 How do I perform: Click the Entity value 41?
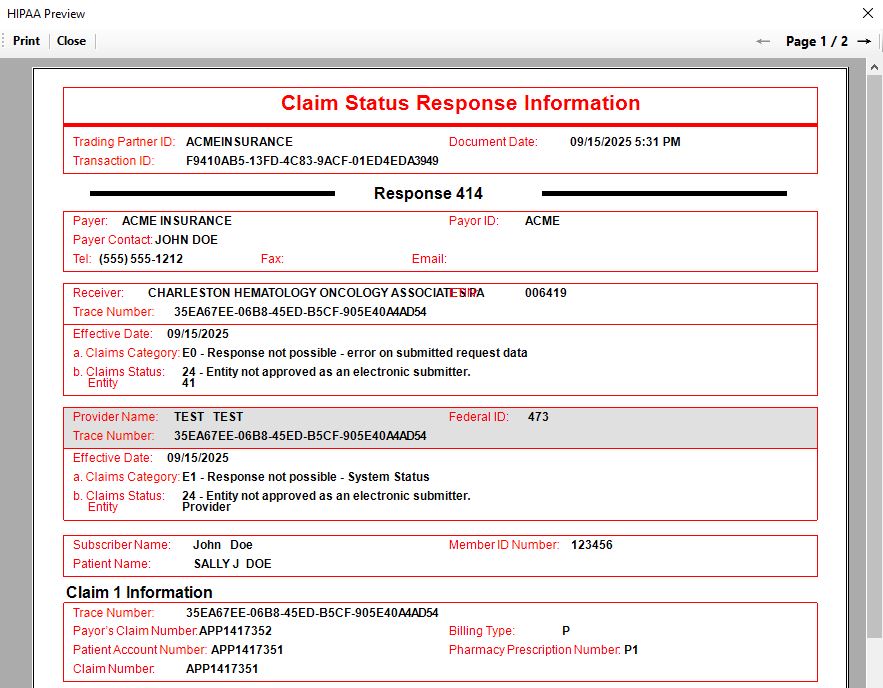pos(189,383)
